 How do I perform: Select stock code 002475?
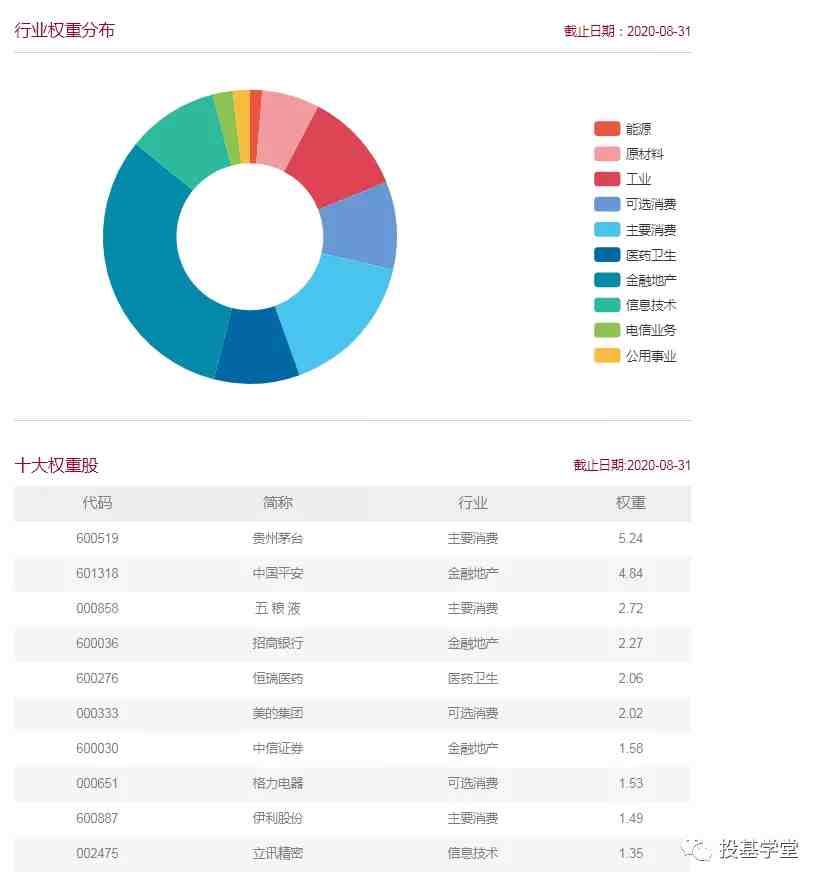pos(97,853)
